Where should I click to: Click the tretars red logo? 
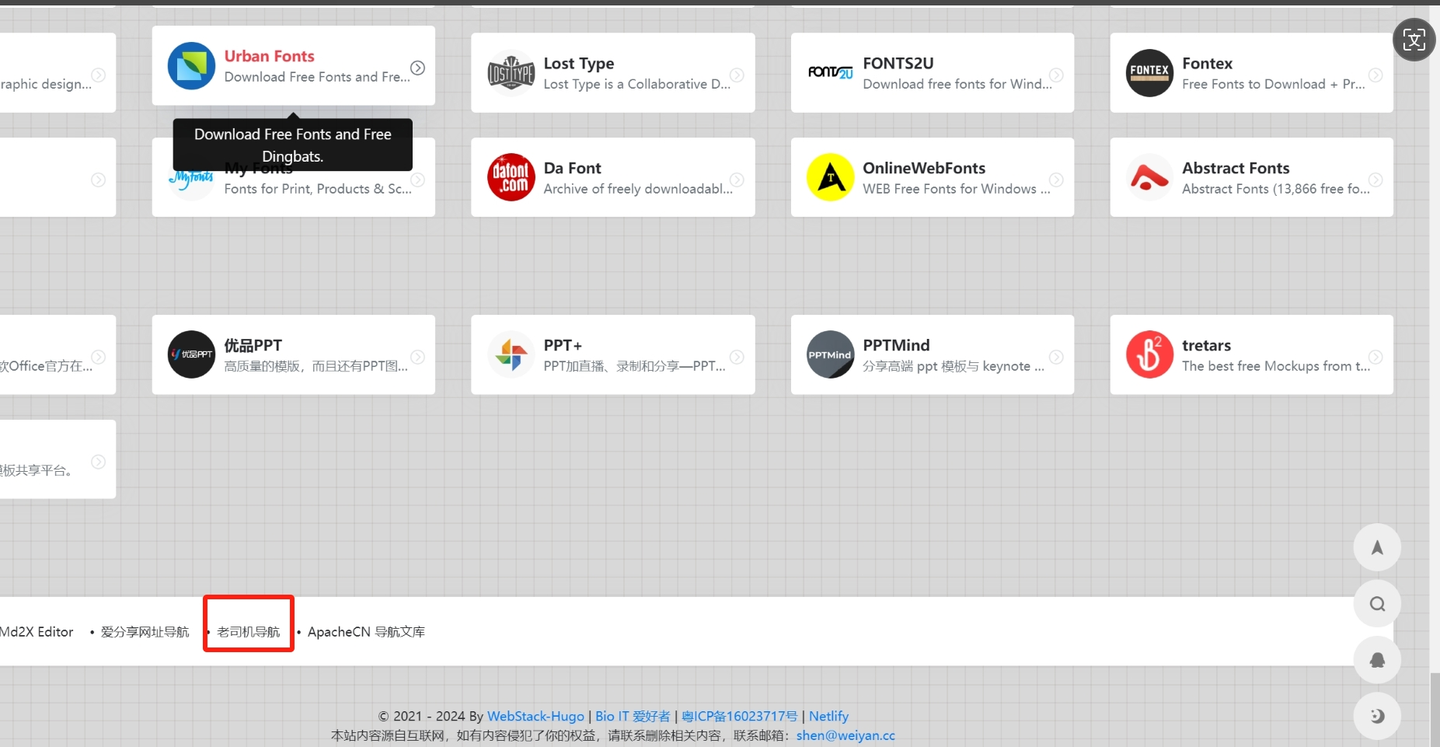click(1150, 355)
